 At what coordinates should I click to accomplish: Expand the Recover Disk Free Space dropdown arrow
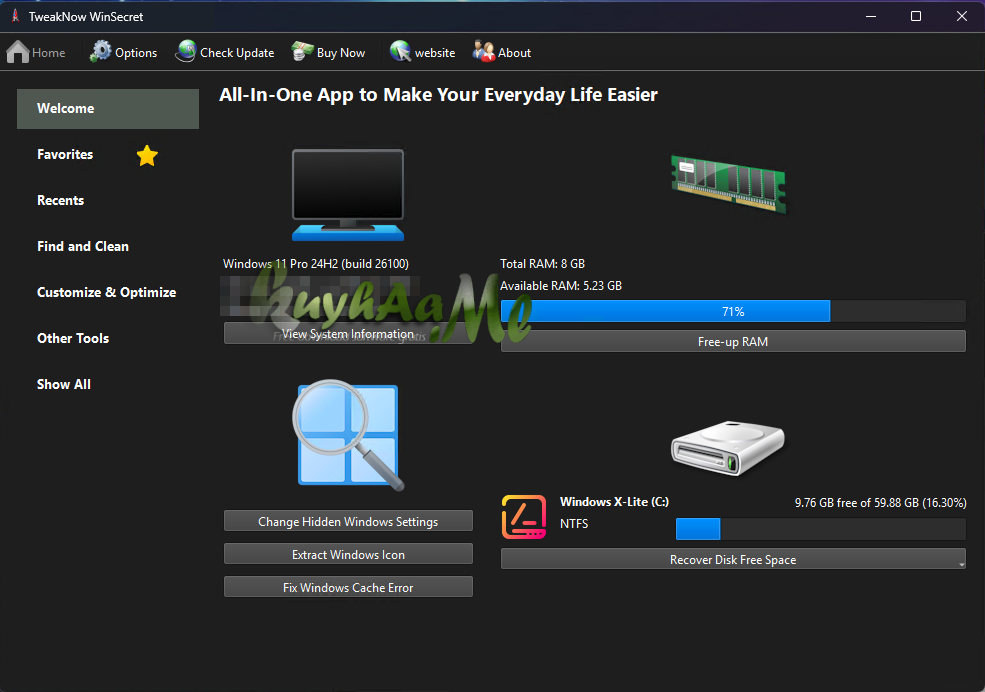pos(961,565)
